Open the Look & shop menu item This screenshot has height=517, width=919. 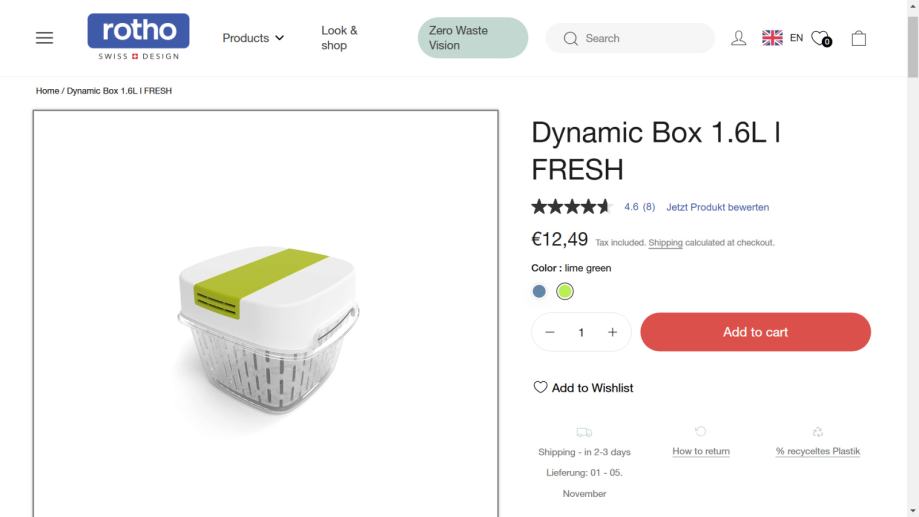339,38
